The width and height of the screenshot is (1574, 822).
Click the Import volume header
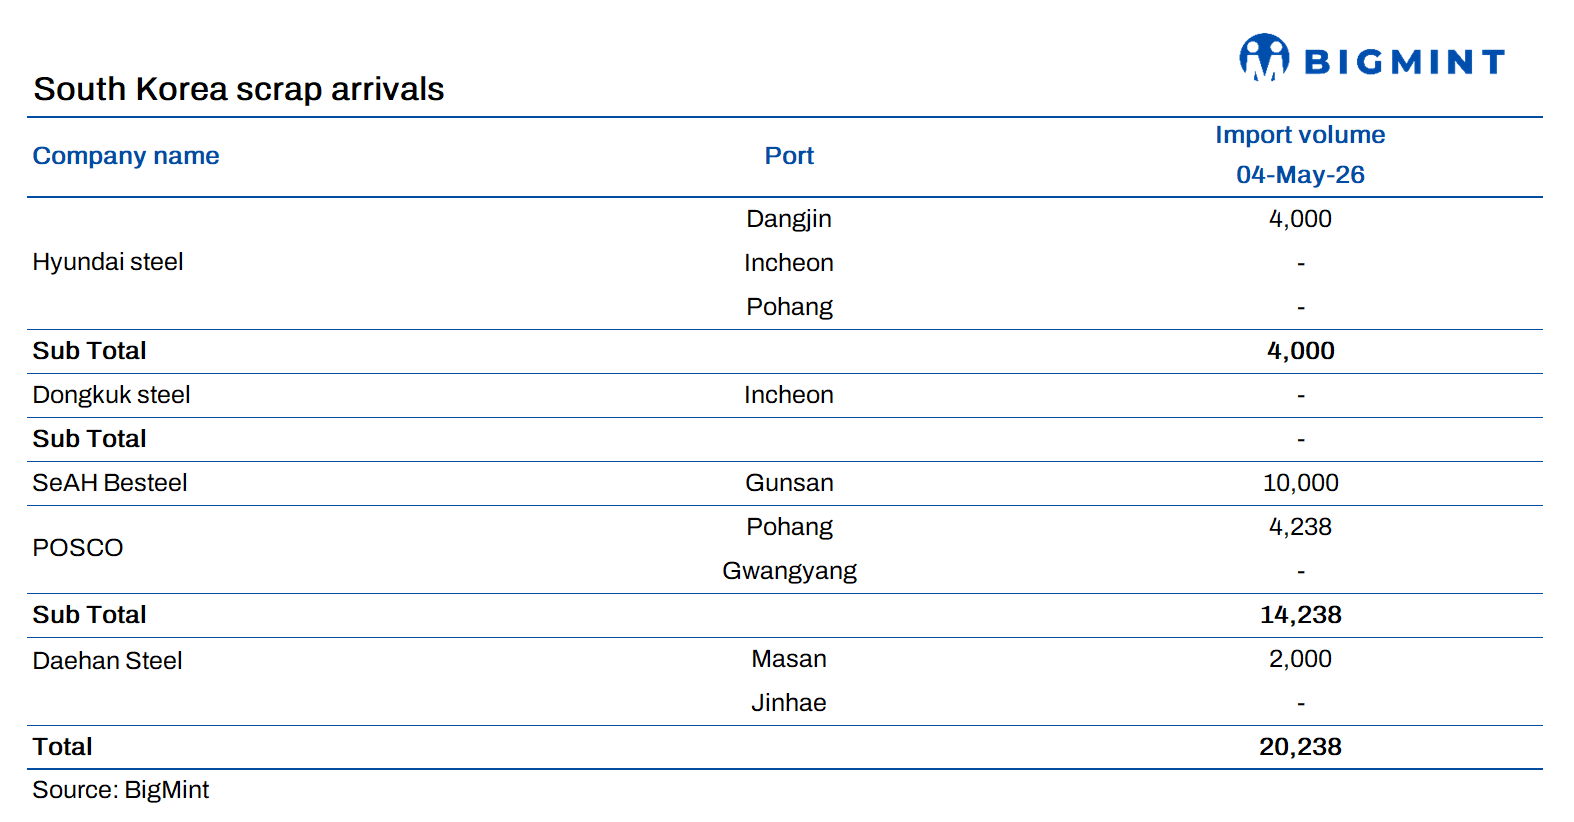1300,135
